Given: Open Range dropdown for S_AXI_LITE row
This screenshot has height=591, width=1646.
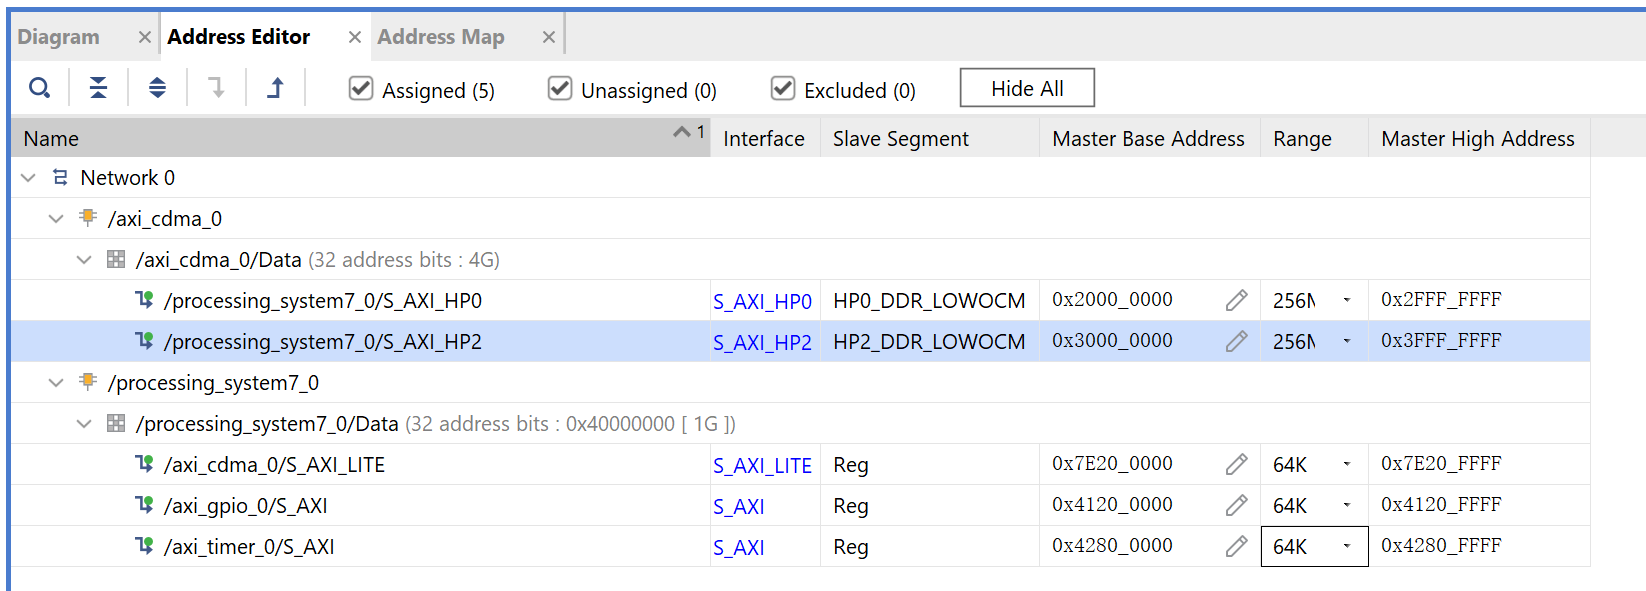Looking at the screenshot, I should tap(1347, 464).
